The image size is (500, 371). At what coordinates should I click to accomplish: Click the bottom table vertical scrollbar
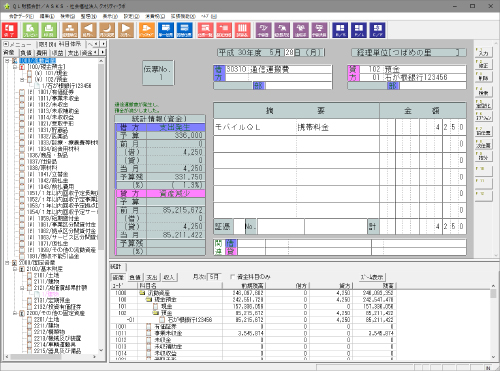[493, 321]
